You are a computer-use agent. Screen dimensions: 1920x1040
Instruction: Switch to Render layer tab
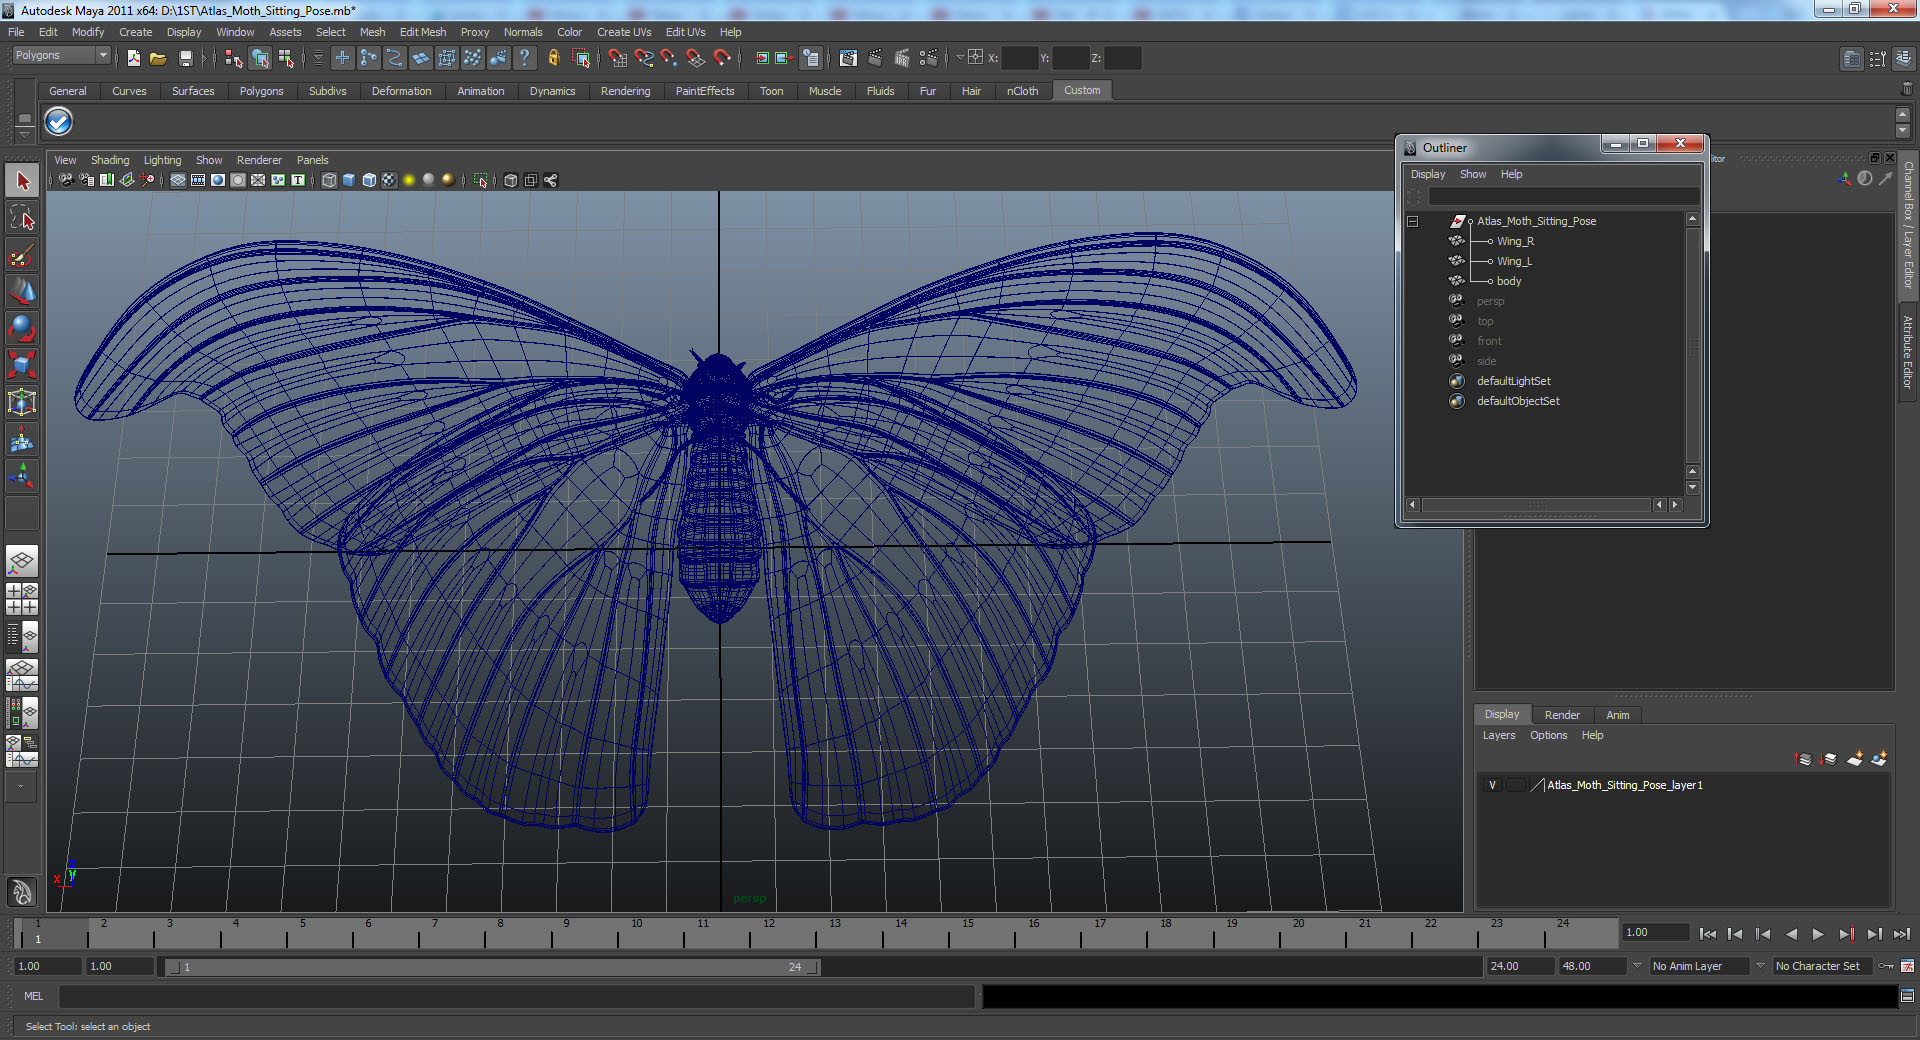coord(1562,715)
